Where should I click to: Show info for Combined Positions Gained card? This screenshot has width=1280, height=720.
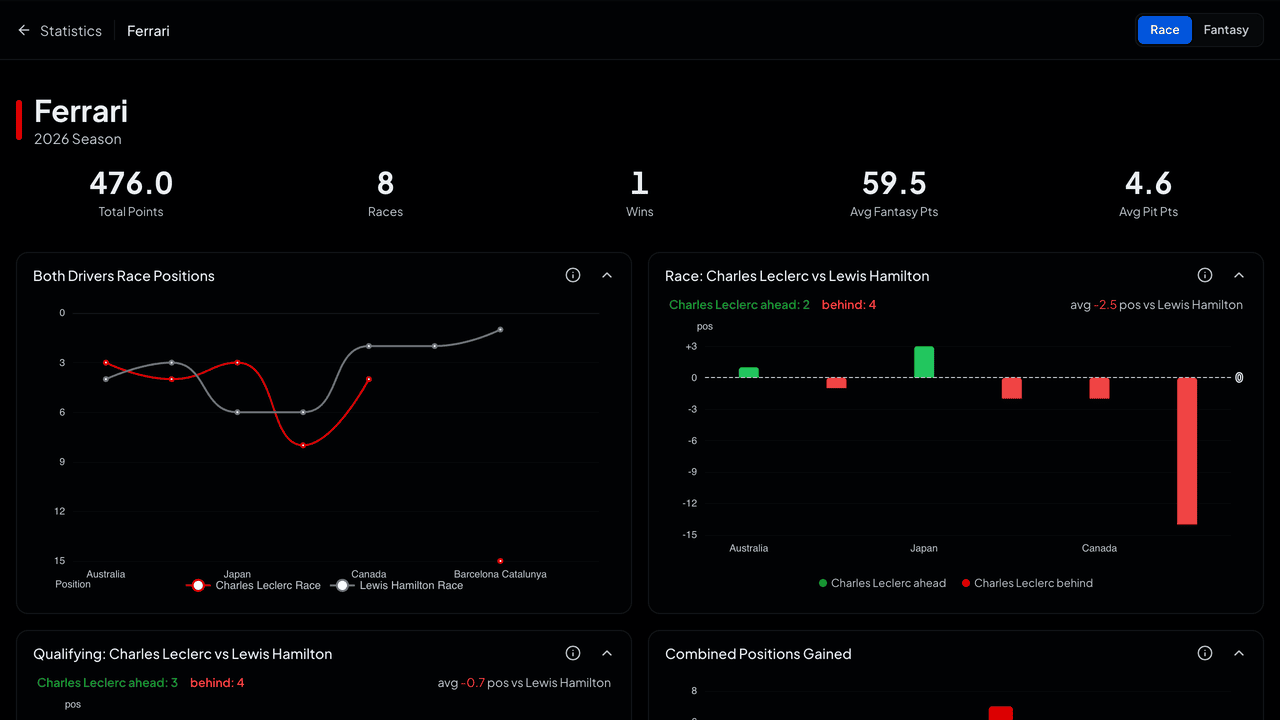pyautogui.click(x=1205, y=653)
